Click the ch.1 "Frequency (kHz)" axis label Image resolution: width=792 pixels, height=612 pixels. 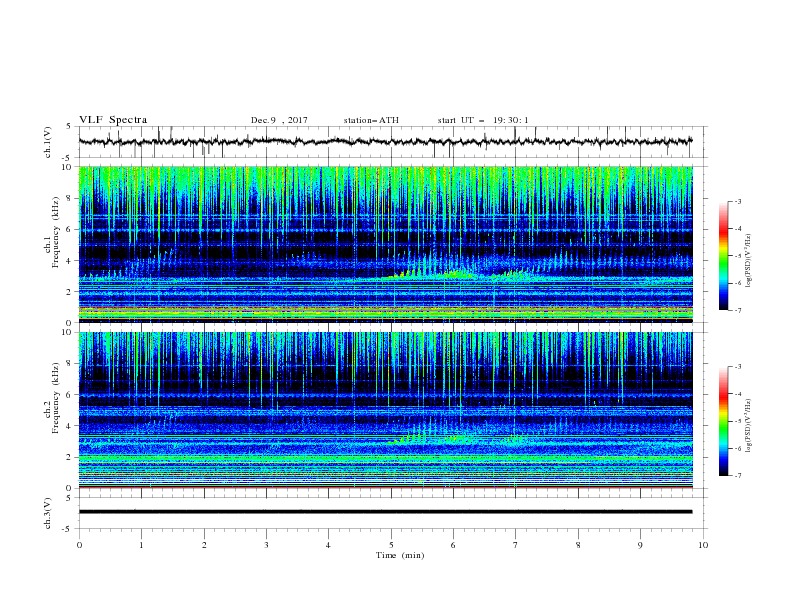[x=56, y=233]
